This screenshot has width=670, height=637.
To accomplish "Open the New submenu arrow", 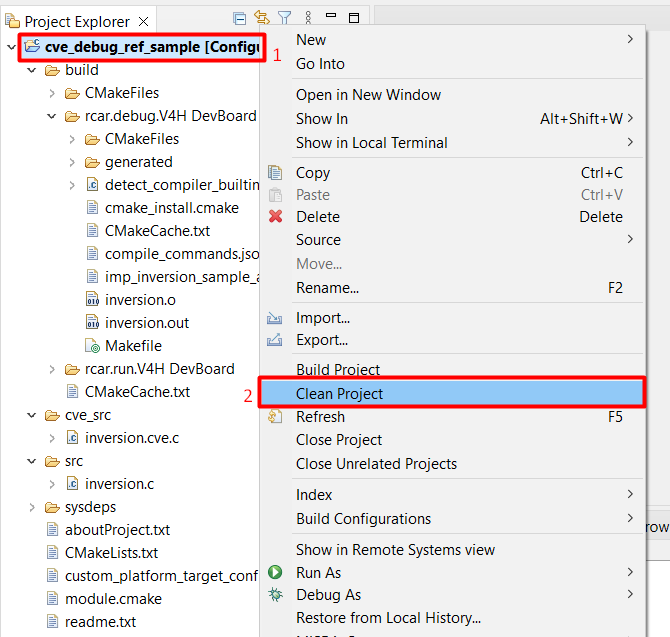I will coord(630,40).
